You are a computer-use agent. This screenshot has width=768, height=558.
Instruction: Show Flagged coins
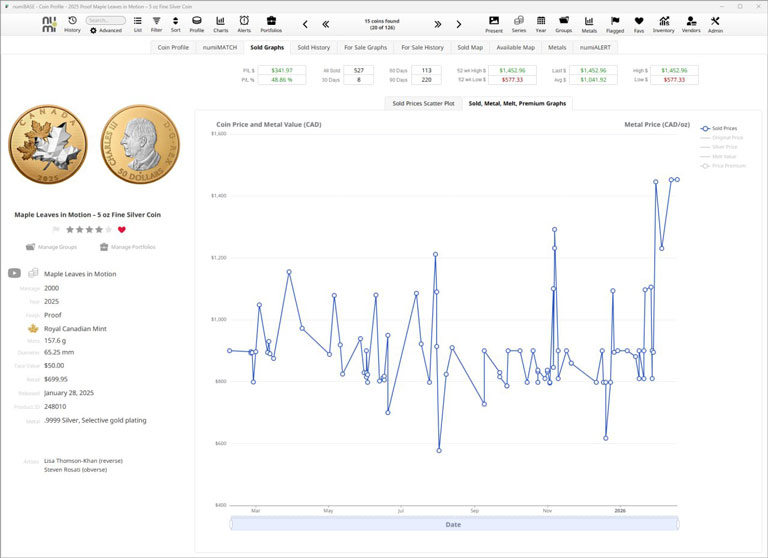pos(615,24)
